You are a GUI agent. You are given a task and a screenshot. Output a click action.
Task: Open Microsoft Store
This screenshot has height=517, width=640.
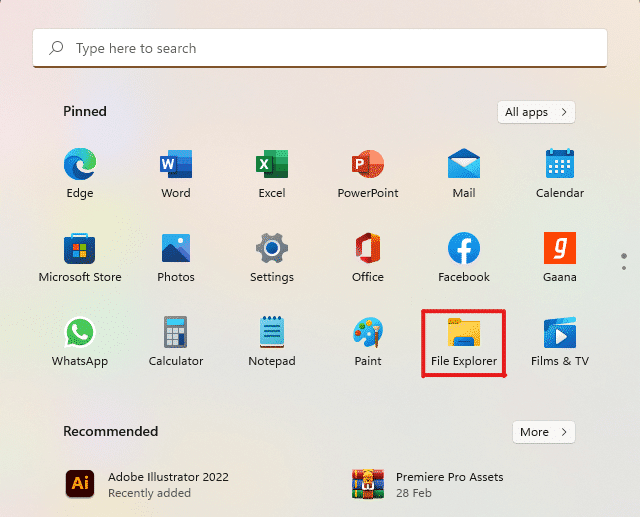80,257
